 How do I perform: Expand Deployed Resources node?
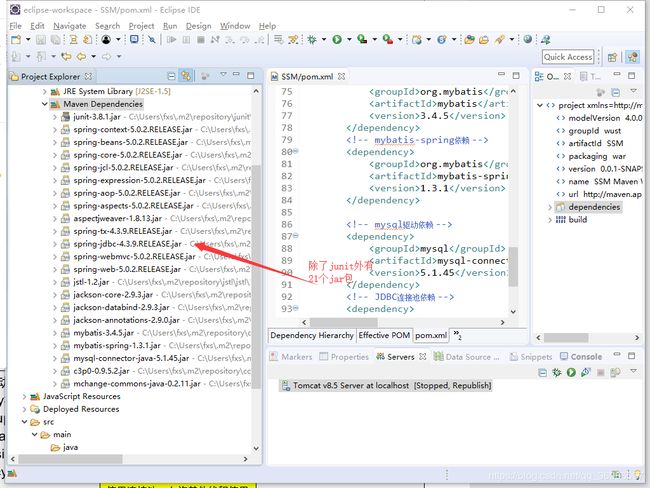click(x=24, y=410)
